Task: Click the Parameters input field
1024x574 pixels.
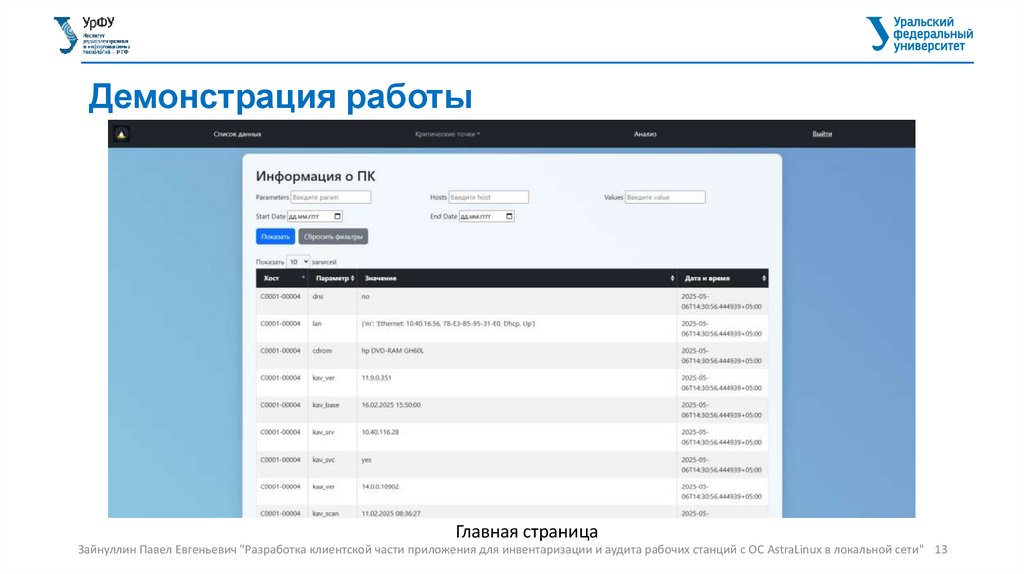Action: (330, 197)
